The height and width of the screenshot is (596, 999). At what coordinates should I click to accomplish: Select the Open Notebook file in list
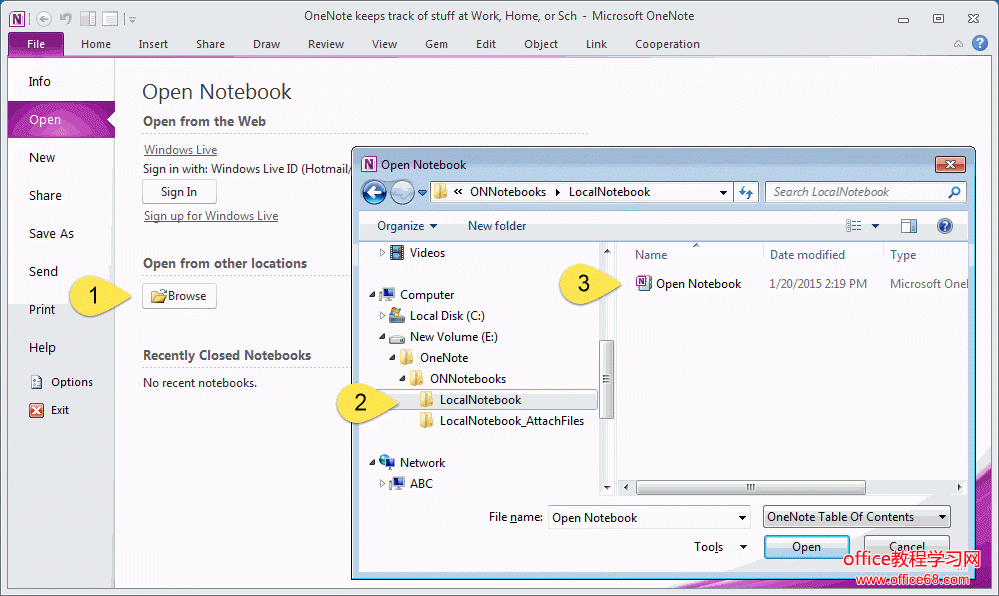coord(698,284)
